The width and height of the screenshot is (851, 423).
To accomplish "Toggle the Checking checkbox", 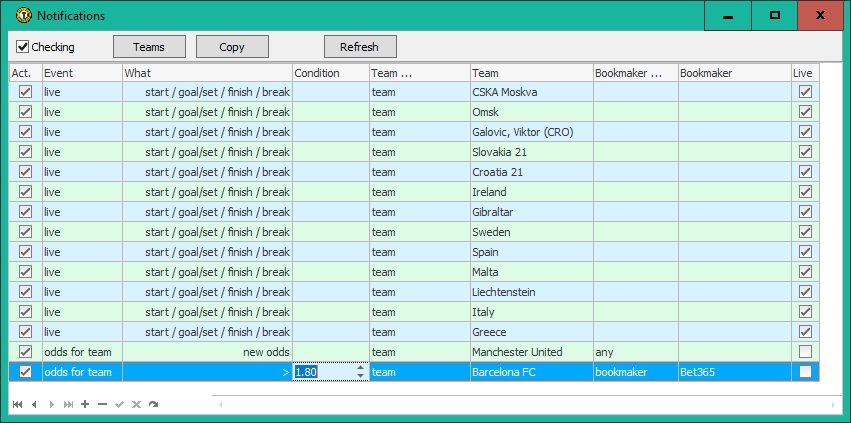I will pyautogui.click(x=23, y=47).
